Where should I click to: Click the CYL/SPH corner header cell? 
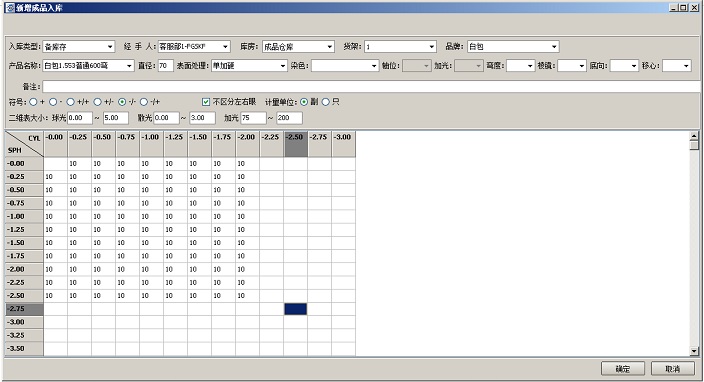pyautogui.click(x=24, y=144)
